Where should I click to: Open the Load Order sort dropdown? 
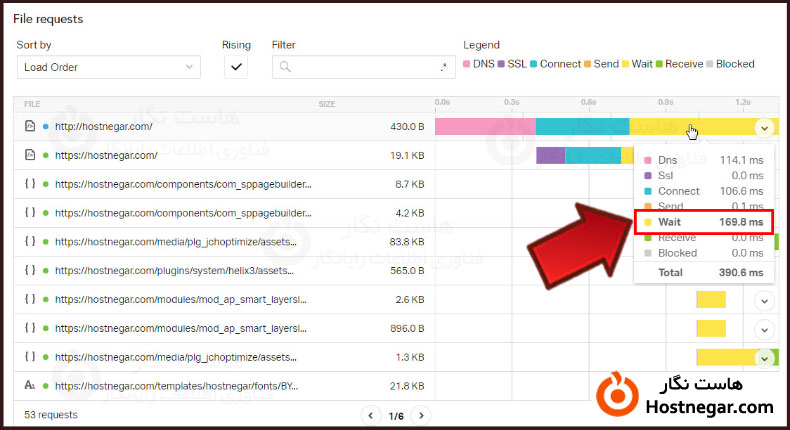tap(108, 67)
